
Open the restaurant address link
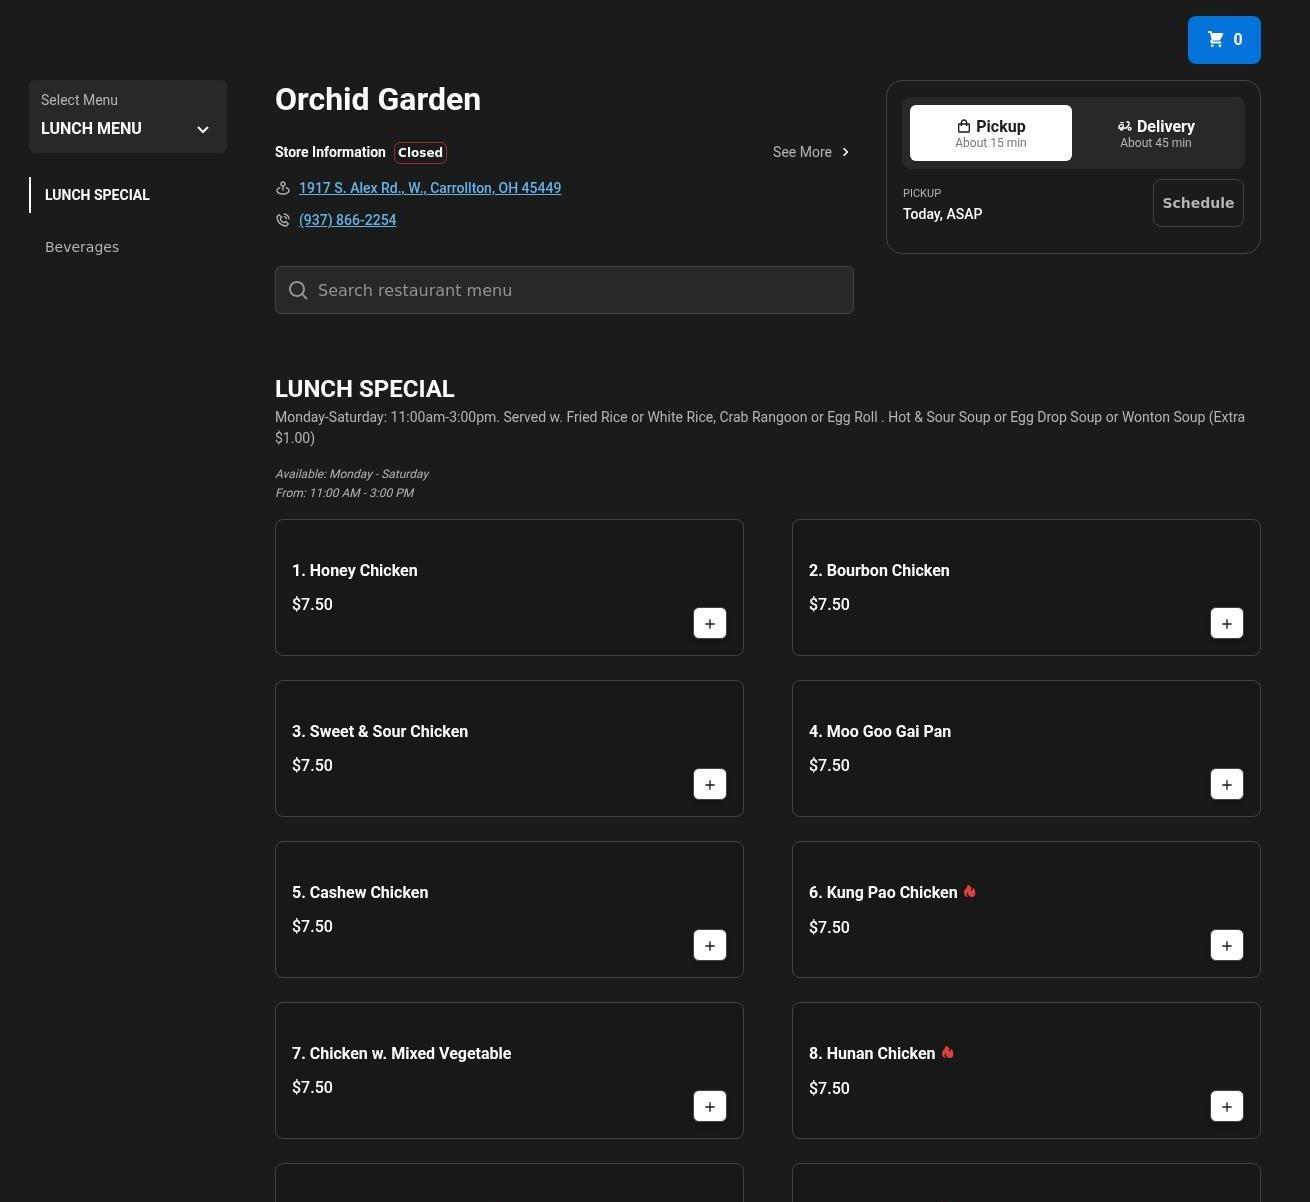coord(429,188)
